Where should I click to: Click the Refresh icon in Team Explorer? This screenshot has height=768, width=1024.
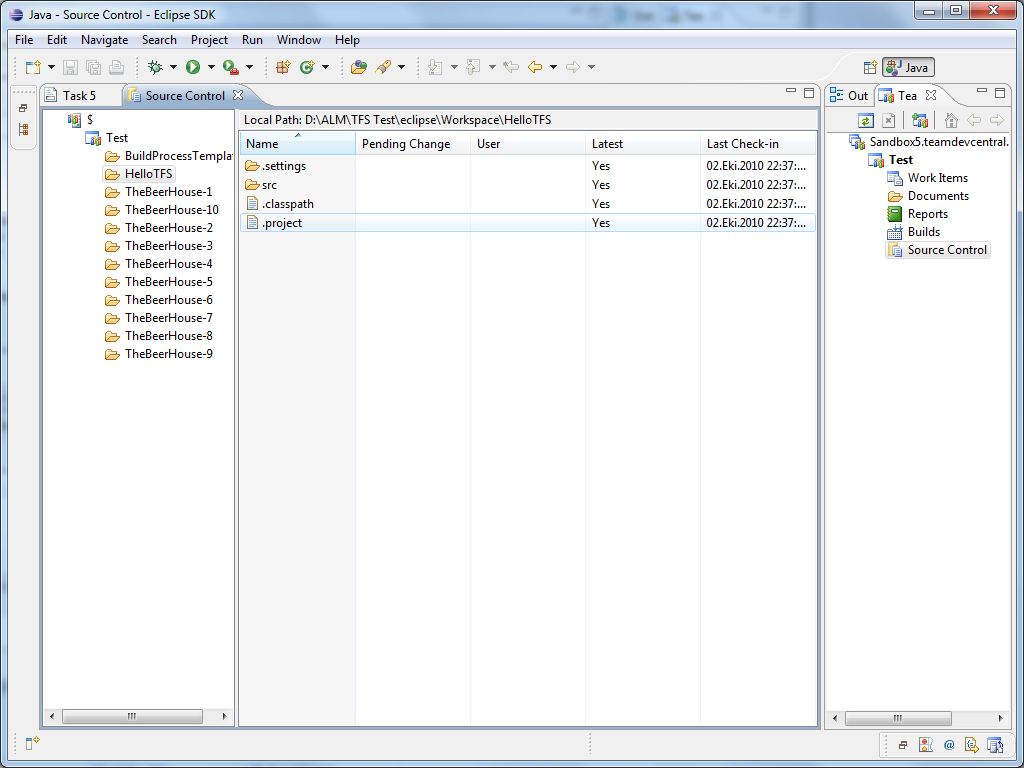(865, 120)
